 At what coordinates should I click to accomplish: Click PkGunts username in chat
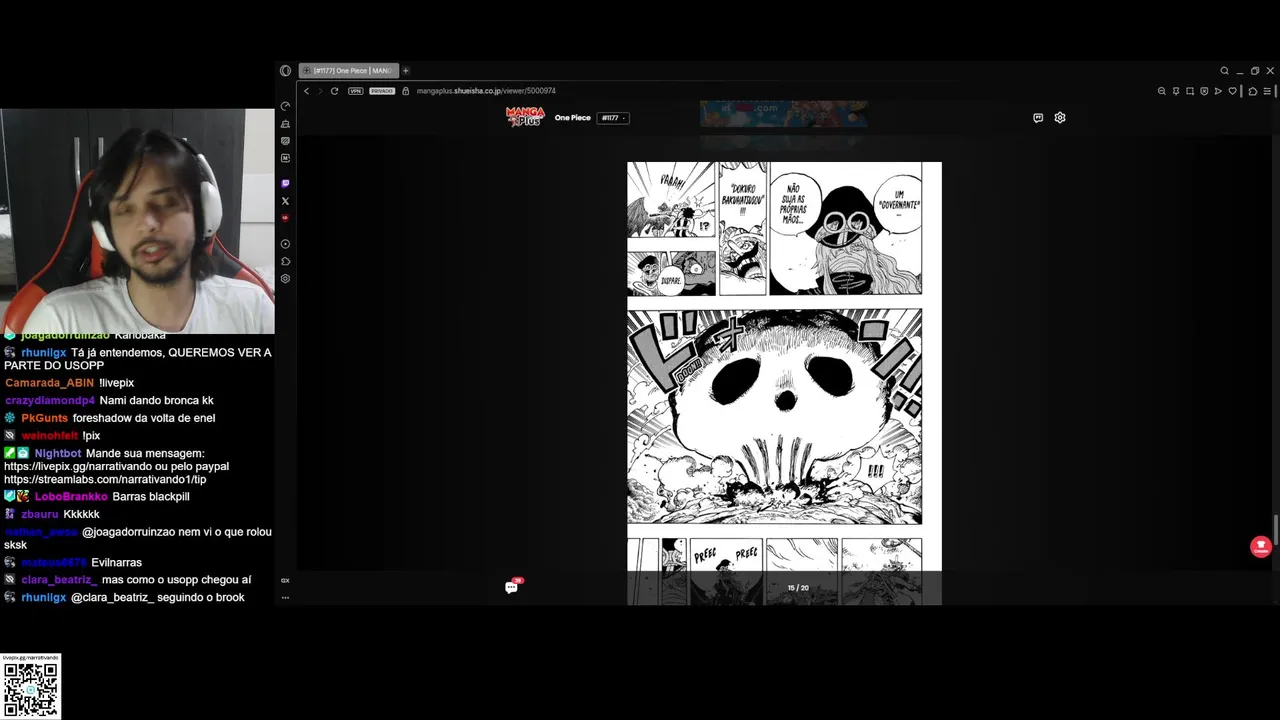point(45,418)
